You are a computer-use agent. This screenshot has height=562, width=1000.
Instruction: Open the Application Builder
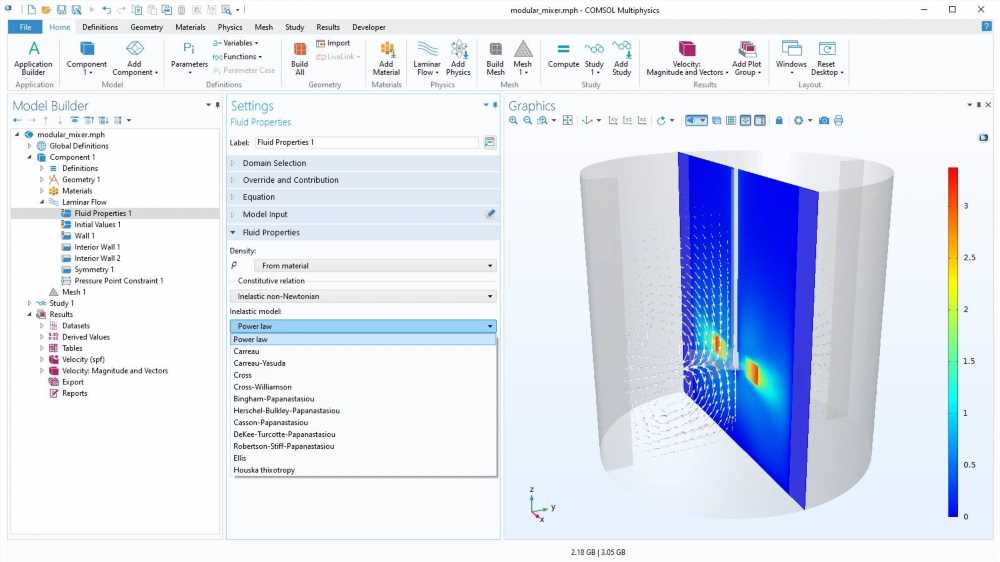33,58
